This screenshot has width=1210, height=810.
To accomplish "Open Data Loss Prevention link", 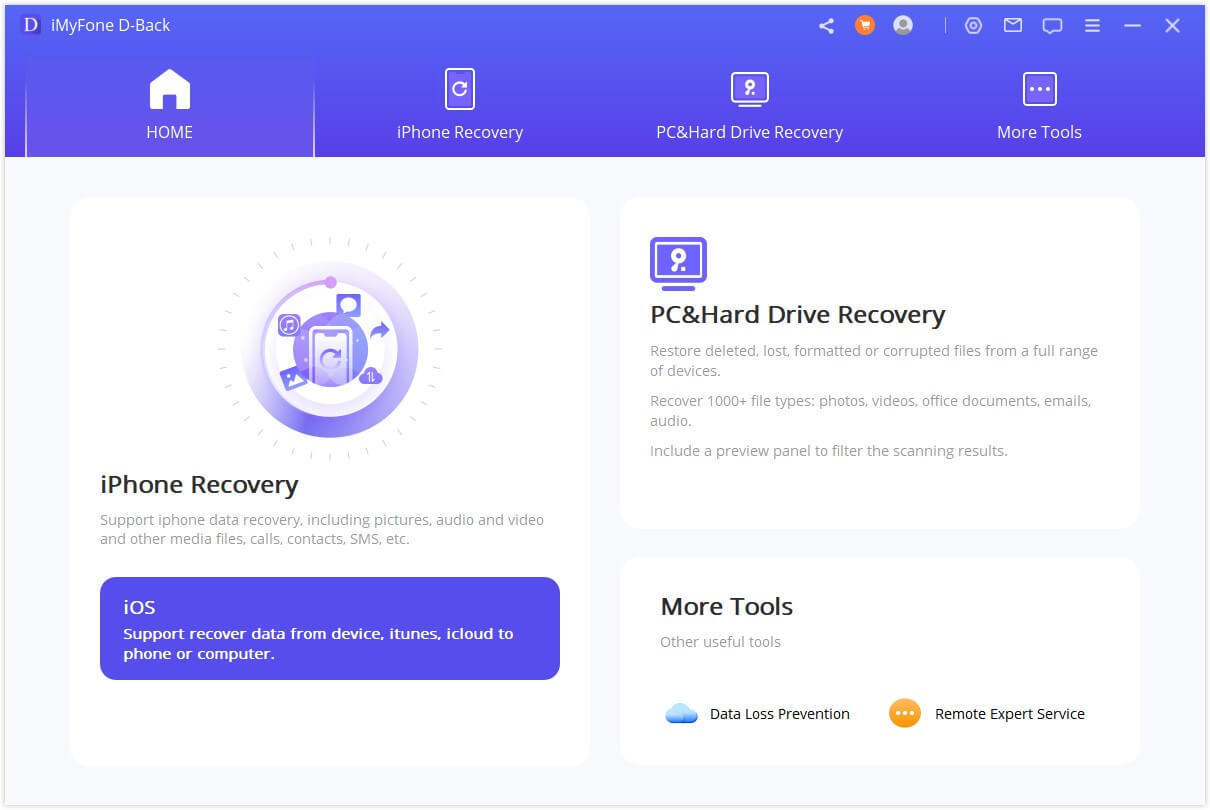I will [780, 714].
